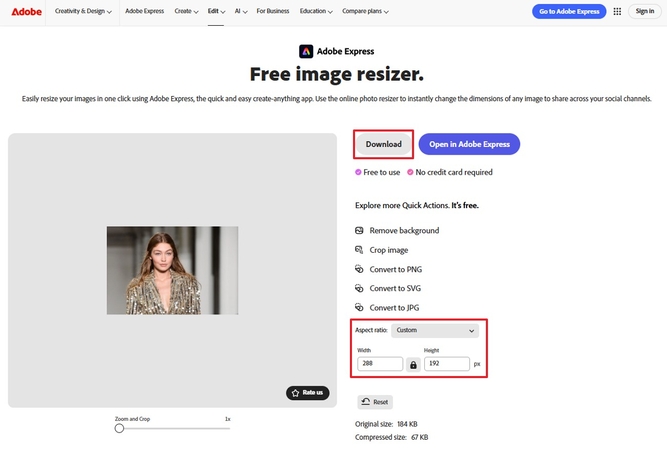Click the Convert to PNG icon

click(x=359, y=269)
